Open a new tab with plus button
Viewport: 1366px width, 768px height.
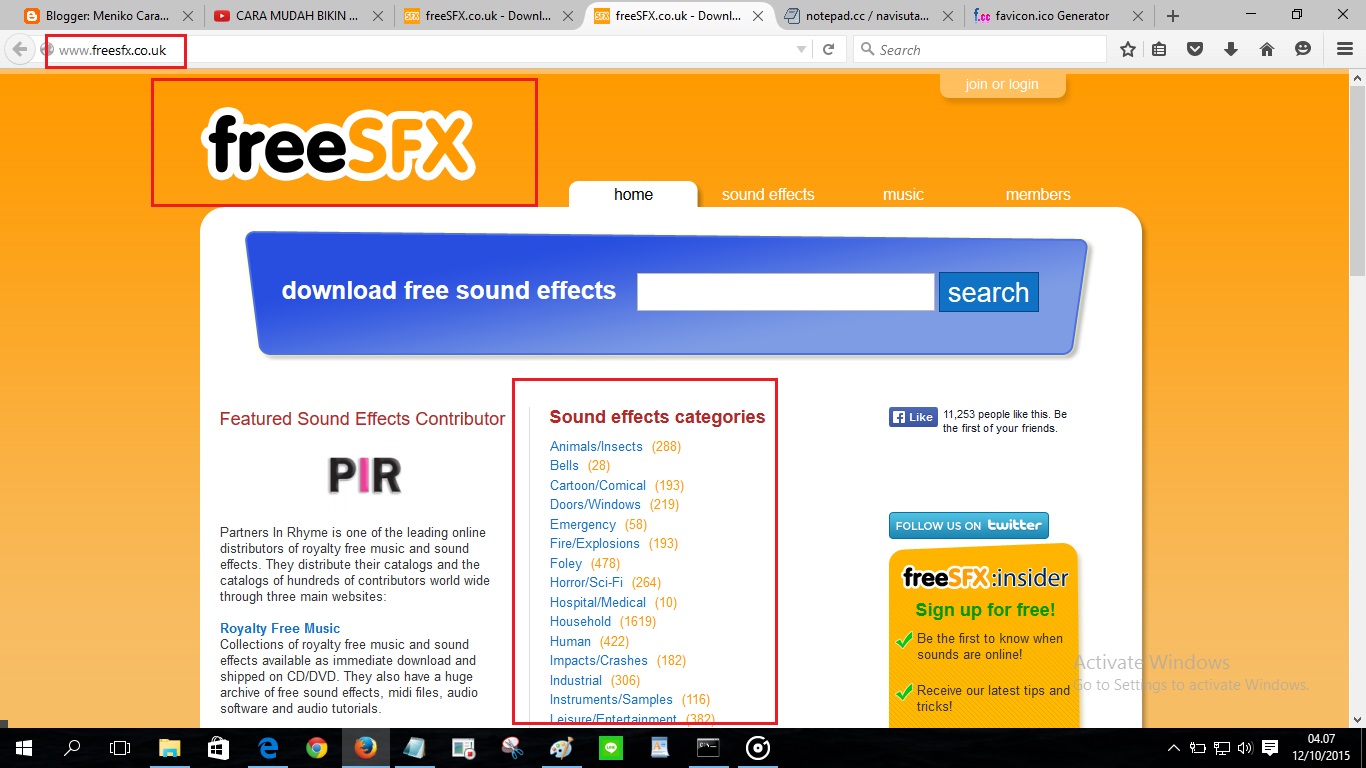[x=1173, y=16]
